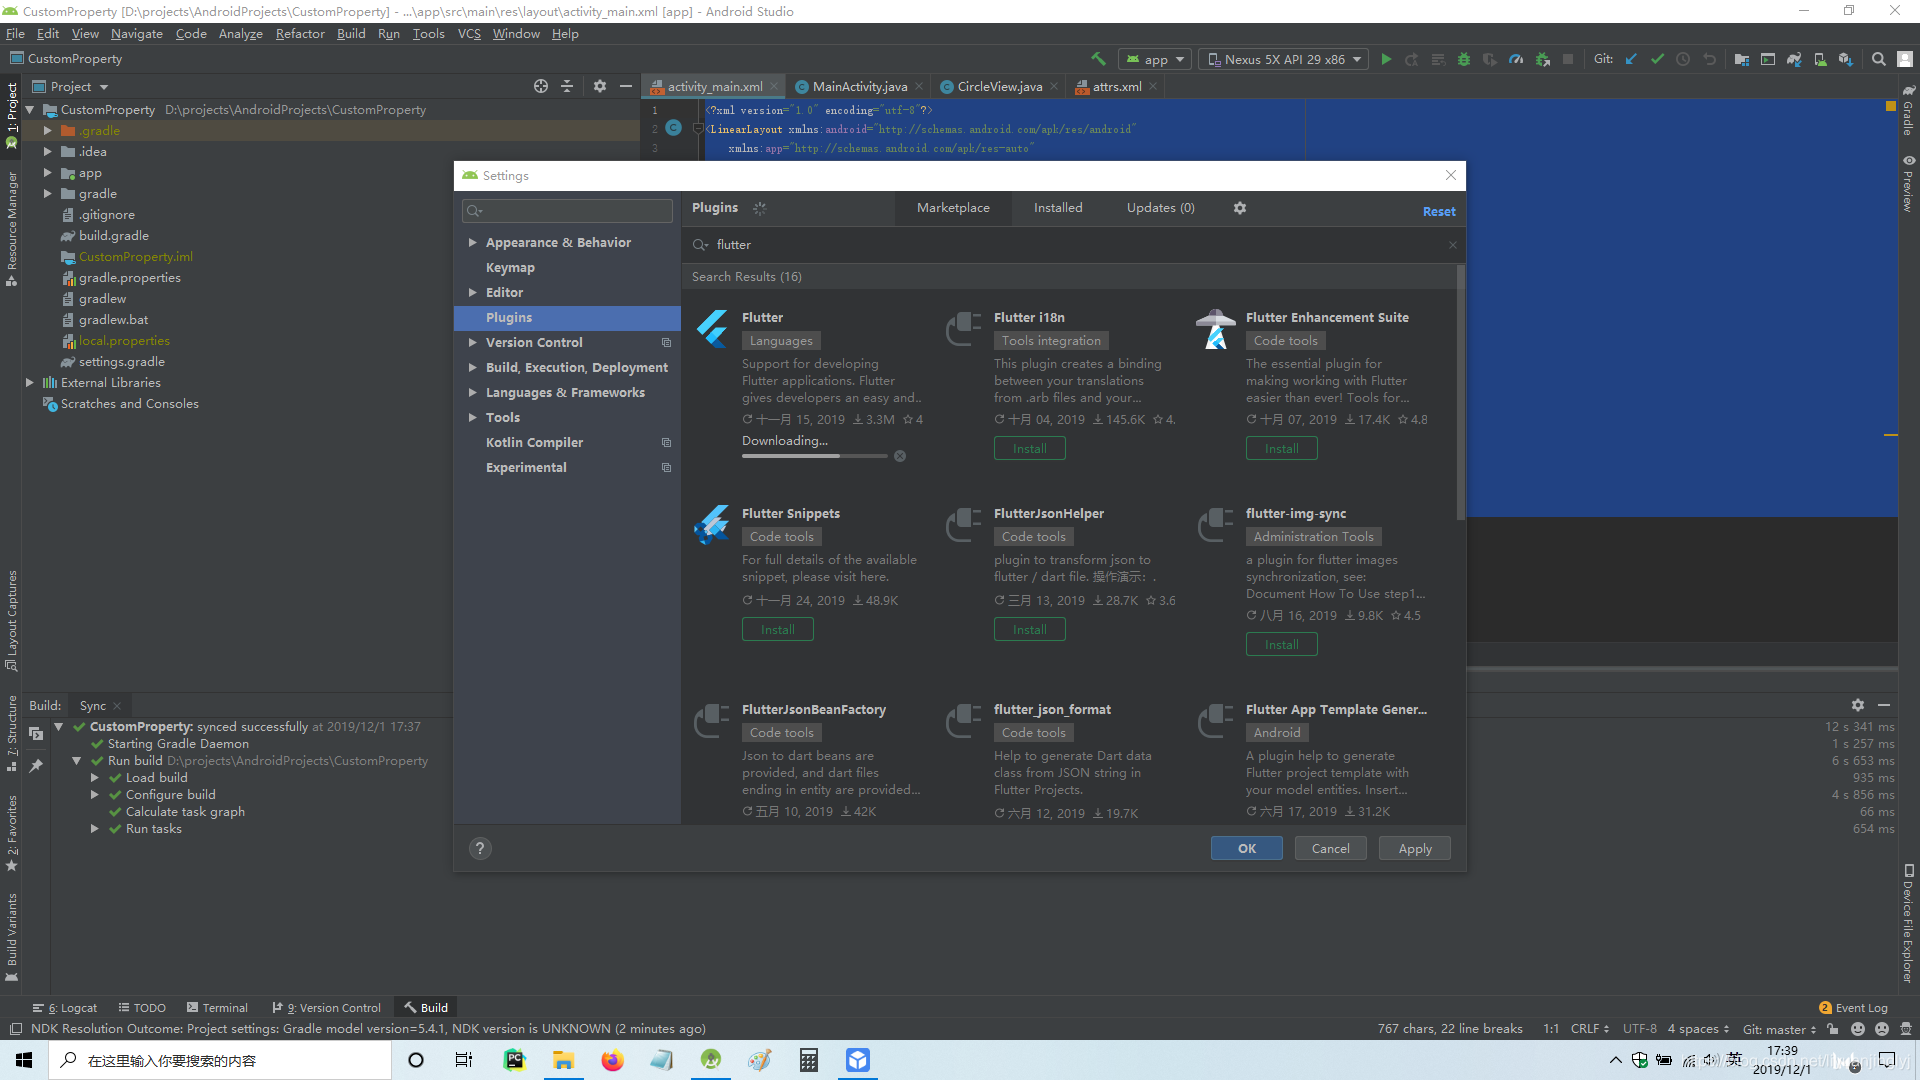The width and height of the screenshot is (1920, 1080).
Task: Switch to MainActivity.java editor tab
Action: pos(859,87)
